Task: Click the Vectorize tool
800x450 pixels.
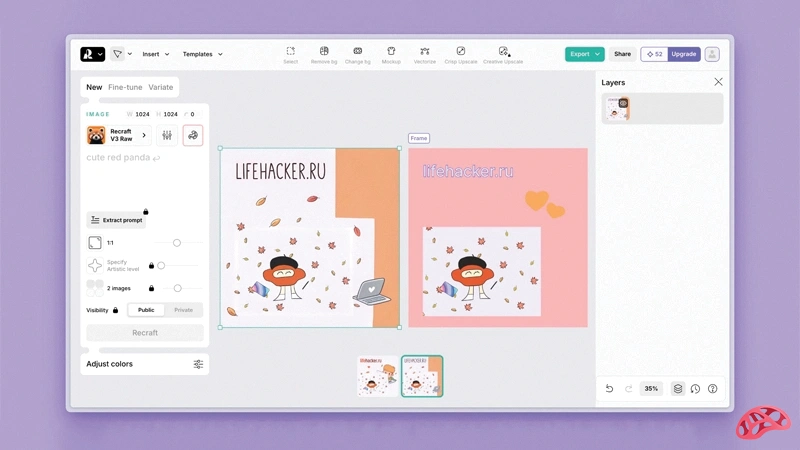Action: (x=424, y=55)
